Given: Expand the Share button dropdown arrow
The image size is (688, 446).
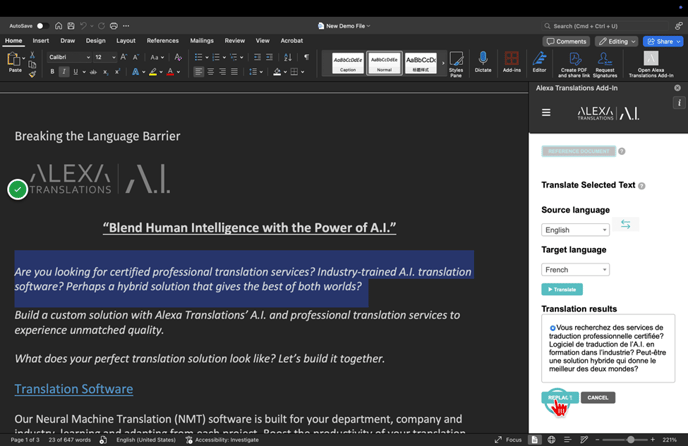Looking at the screenshot, I should (678, 41).
